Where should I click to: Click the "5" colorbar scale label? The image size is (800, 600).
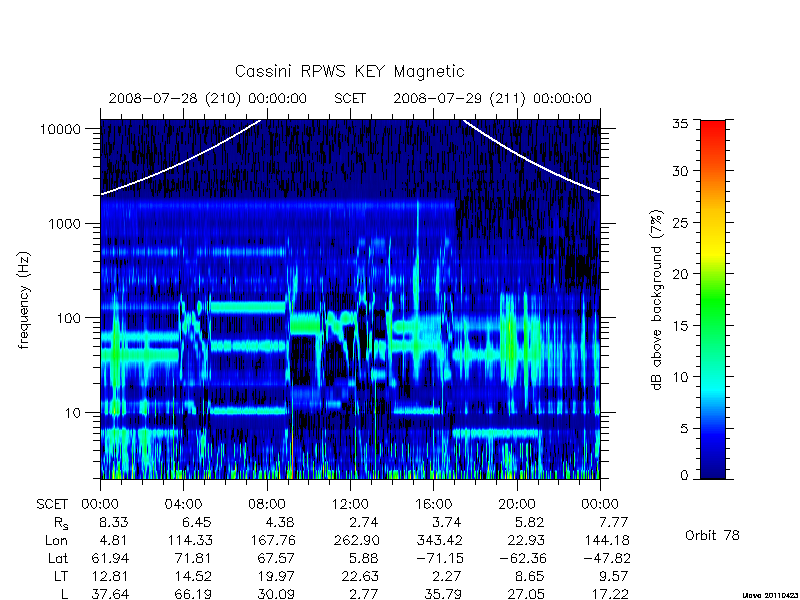click(684, 429)
